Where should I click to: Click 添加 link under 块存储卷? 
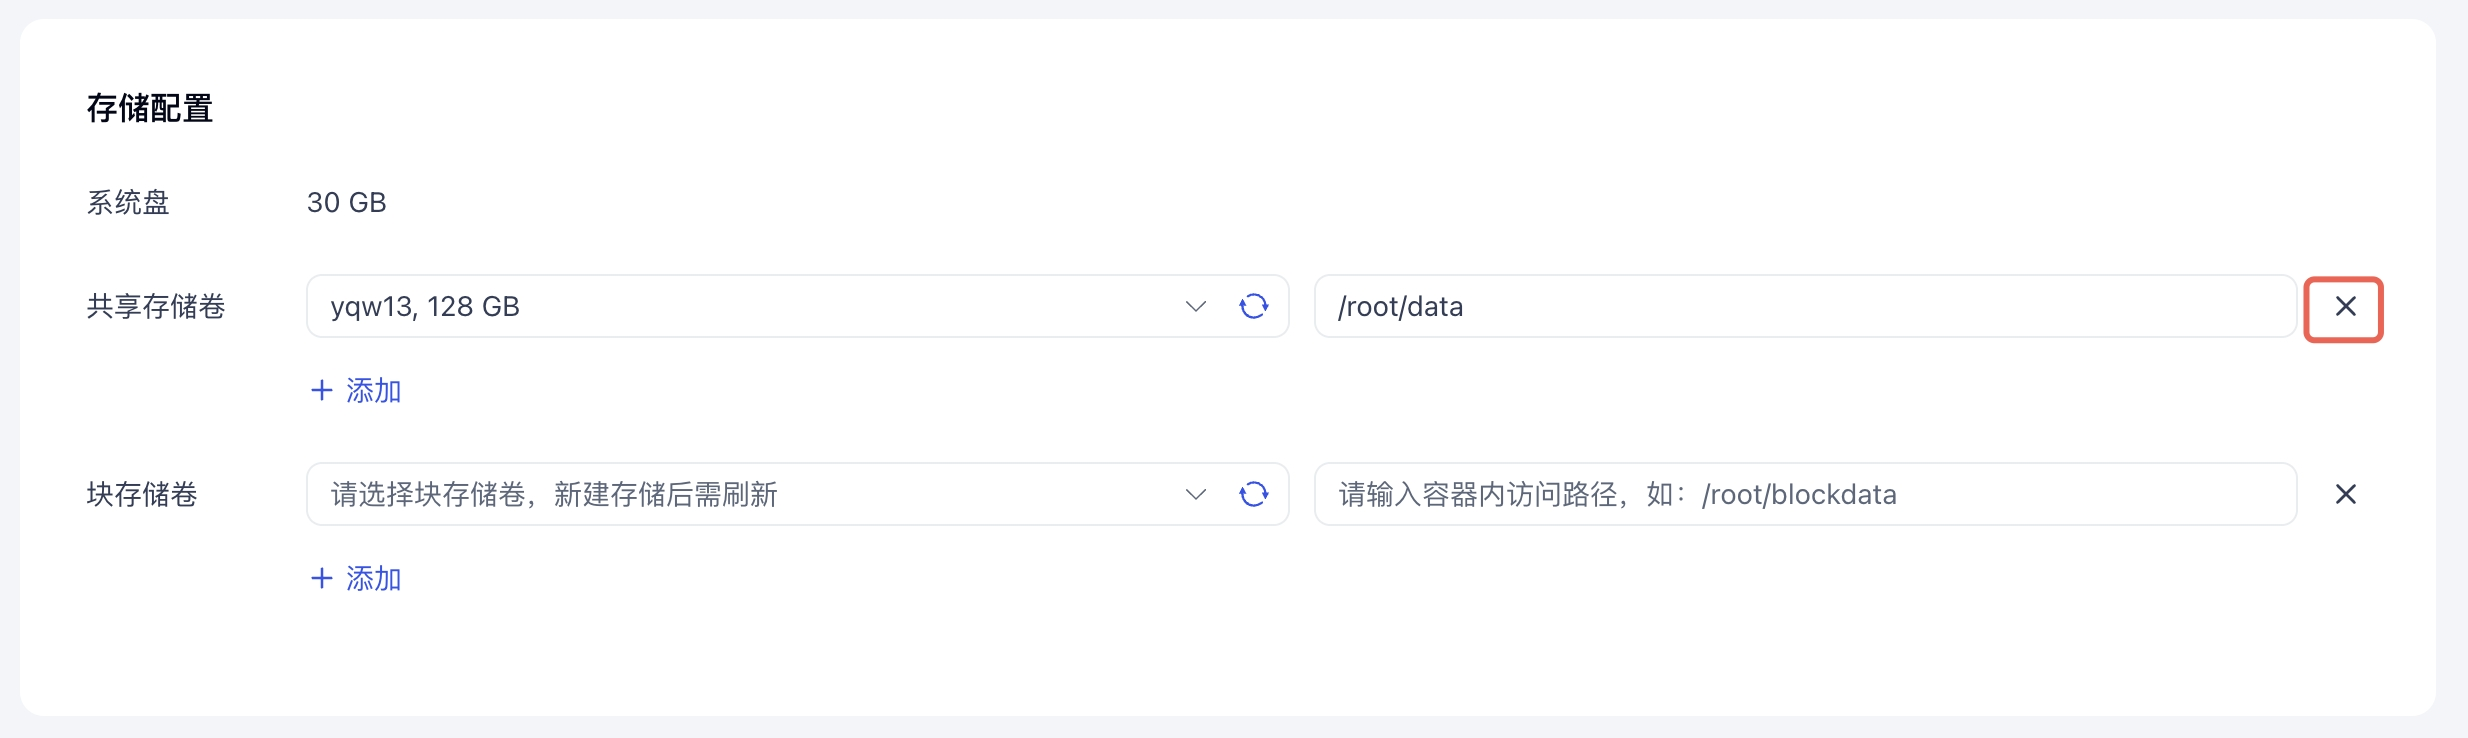pyautogui.click(x=373, y=578)
